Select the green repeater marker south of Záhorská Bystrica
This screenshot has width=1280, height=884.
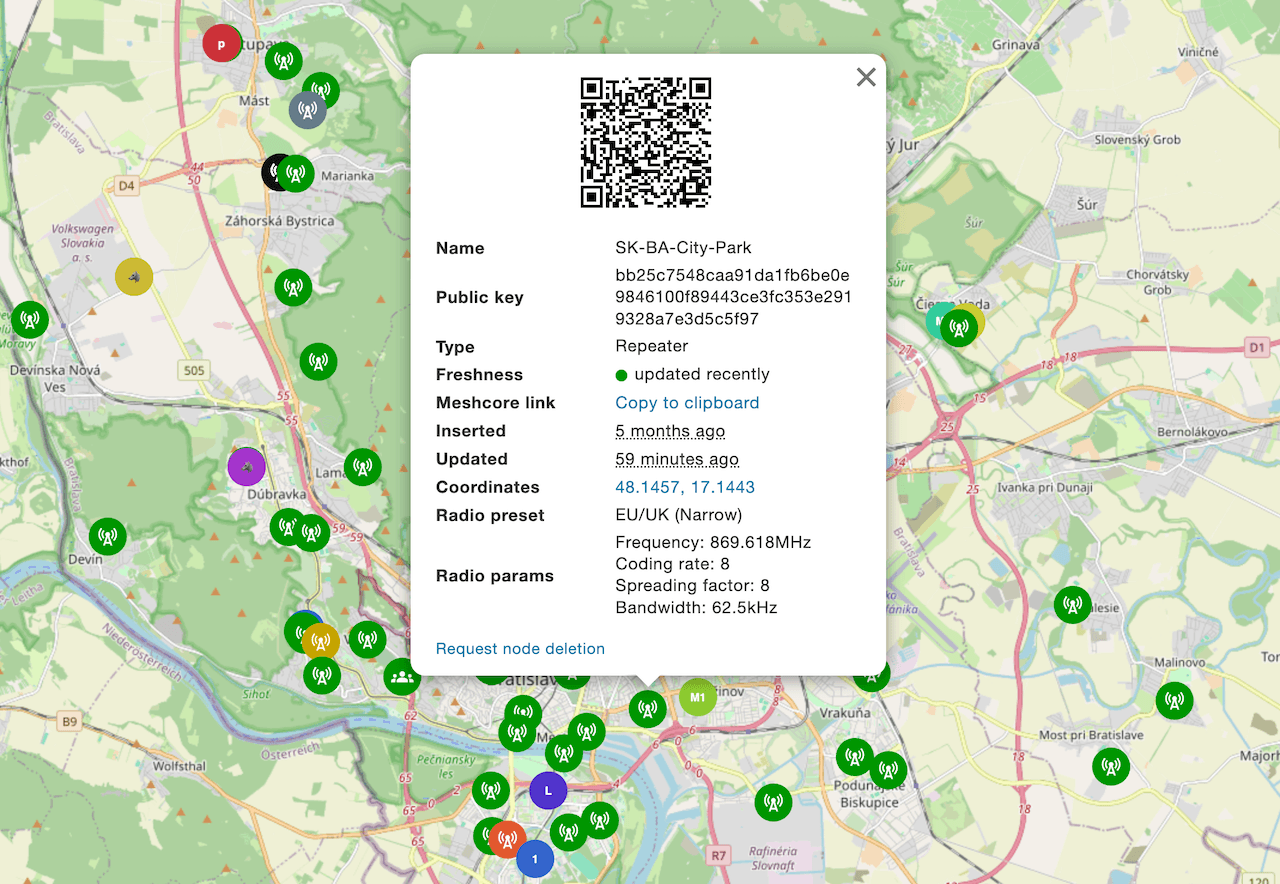(x=293, y=288)
